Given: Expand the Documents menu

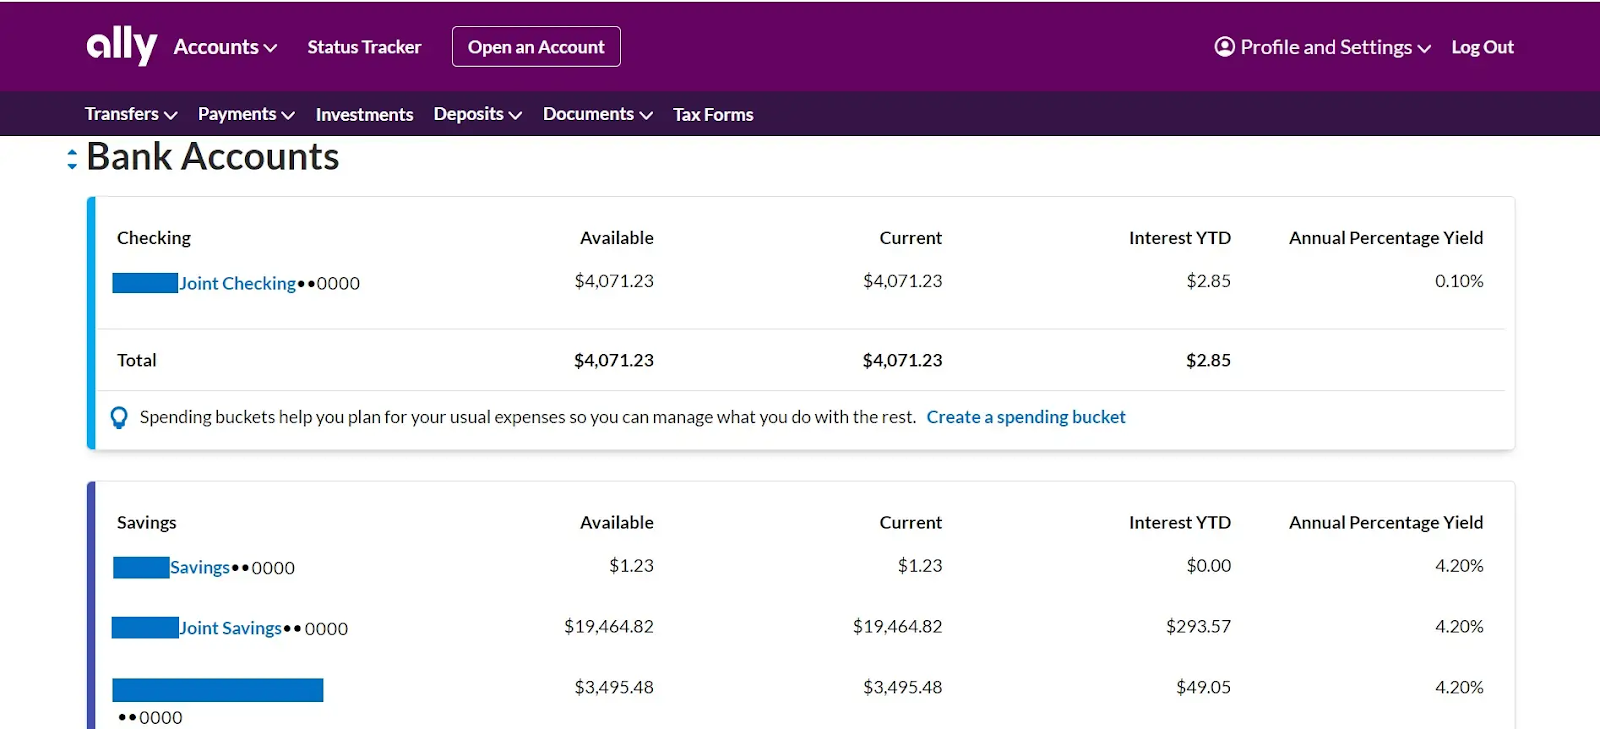Looking at the screenshot, I should click(x=598, y=114).
